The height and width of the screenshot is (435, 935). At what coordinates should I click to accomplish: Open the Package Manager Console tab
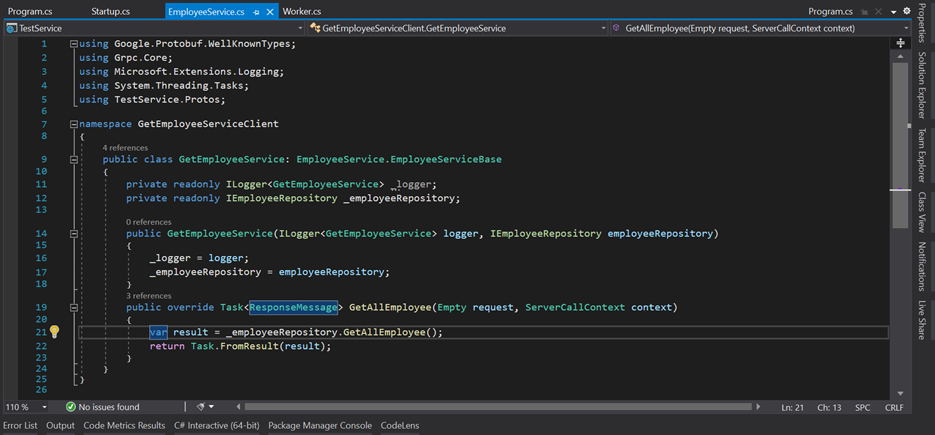tap(319, 425)
